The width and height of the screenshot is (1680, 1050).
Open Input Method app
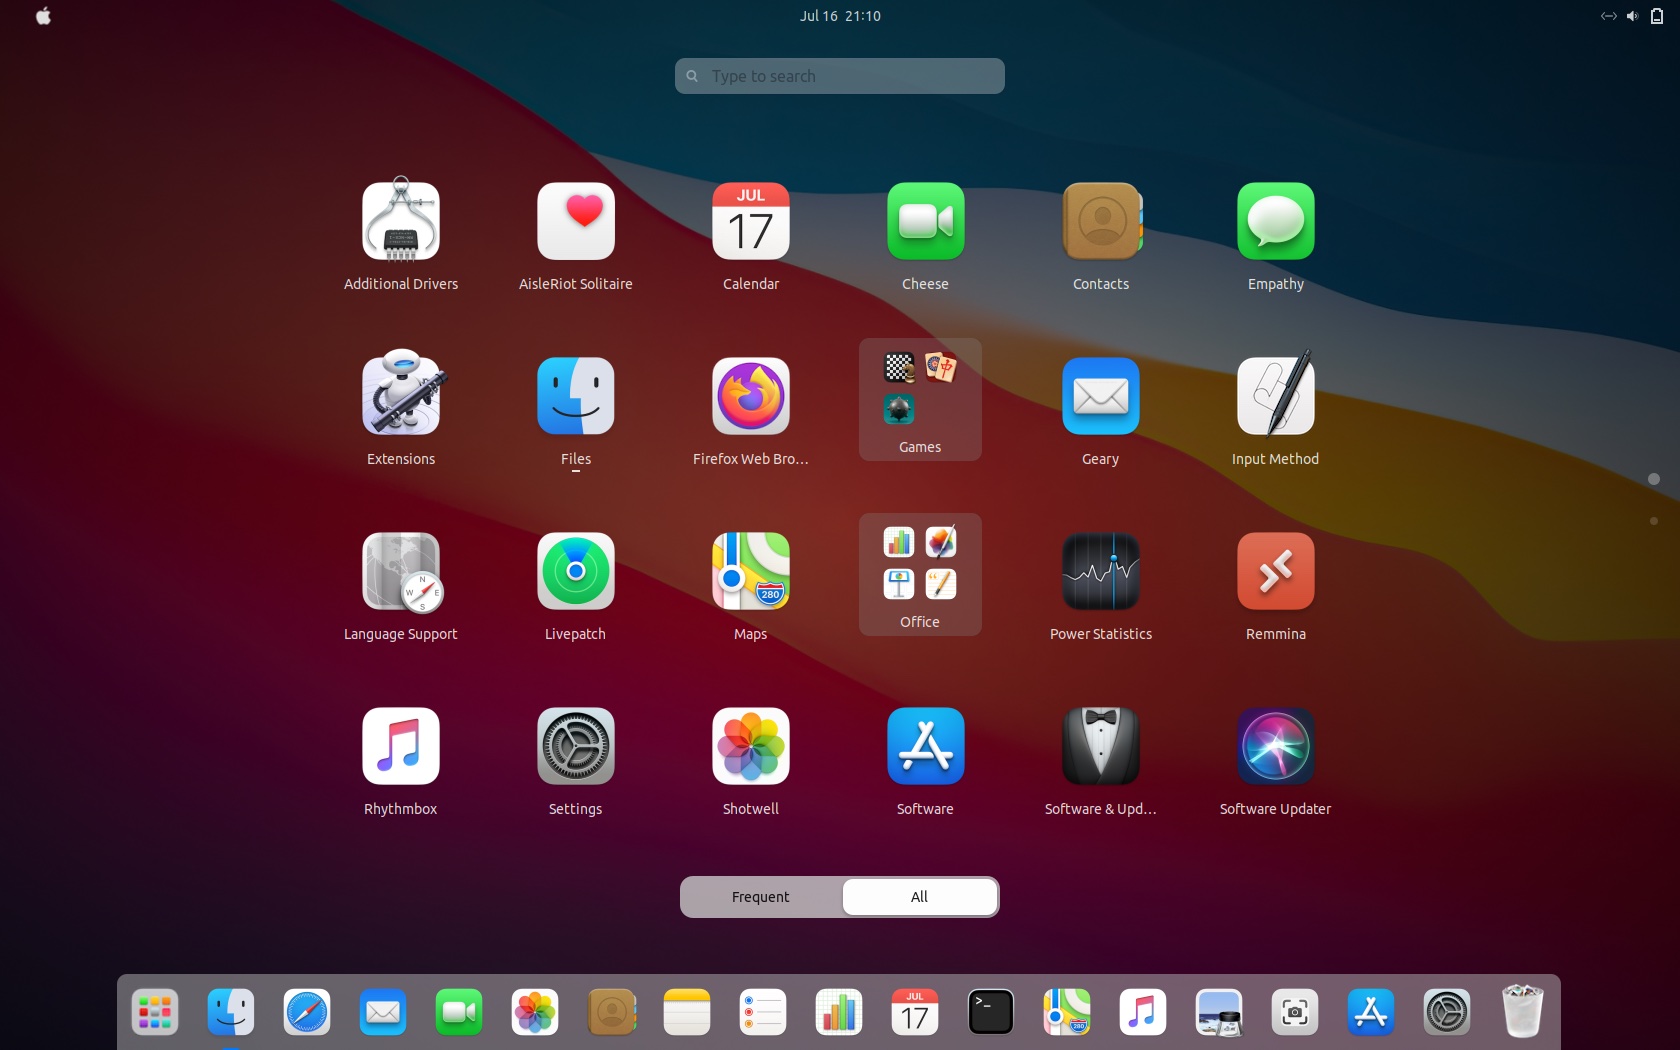coord(1276,394)
